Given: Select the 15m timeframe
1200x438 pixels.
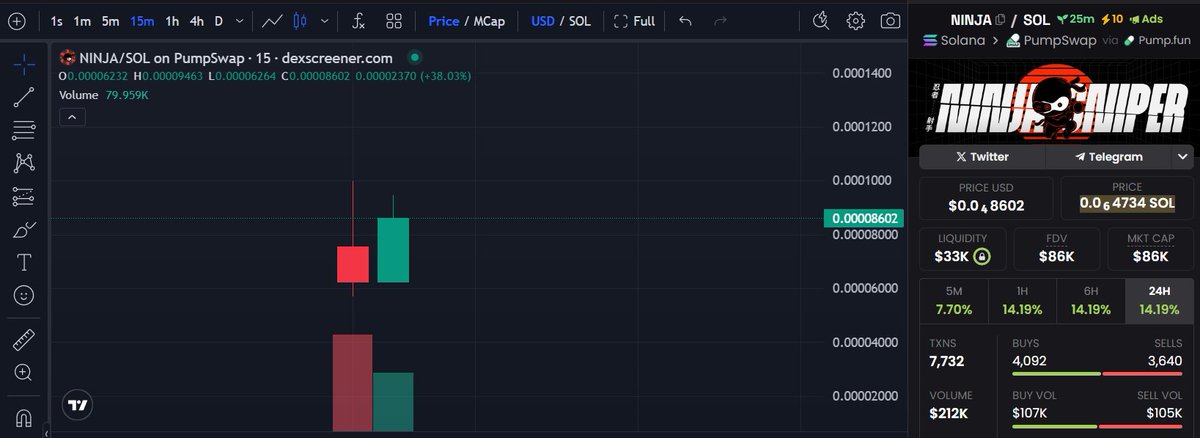Looking at the screenshot, I should (x=142, y=20).
